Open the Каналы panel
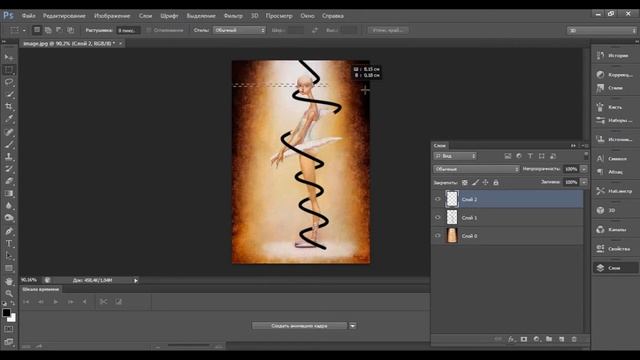 point(615,229)
